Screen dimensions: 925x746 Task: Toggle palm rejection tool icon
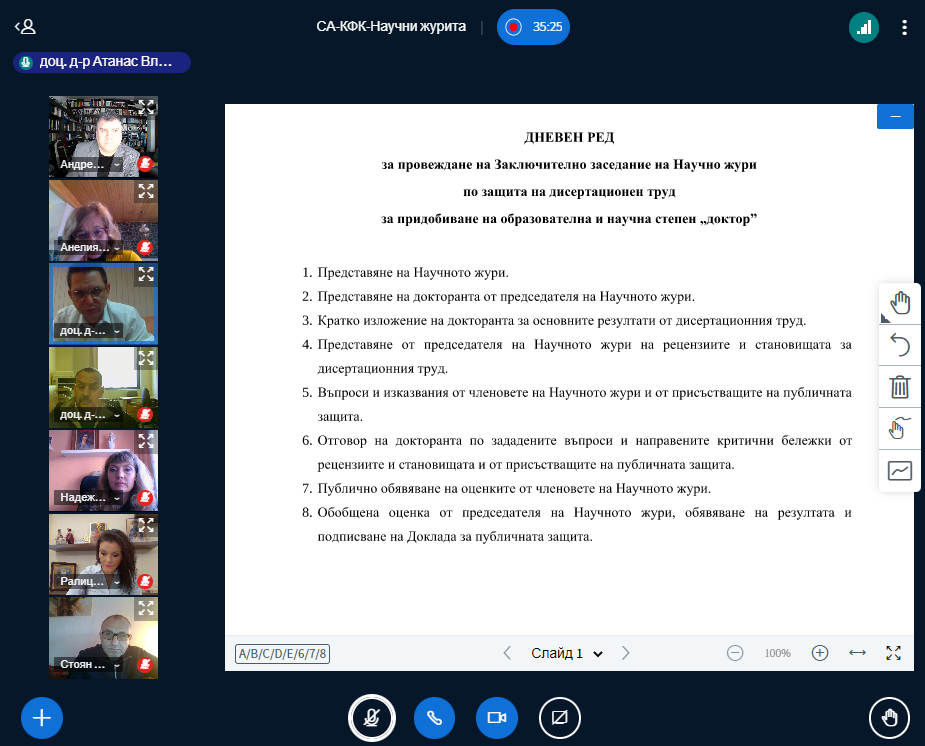tap(899, 429)
